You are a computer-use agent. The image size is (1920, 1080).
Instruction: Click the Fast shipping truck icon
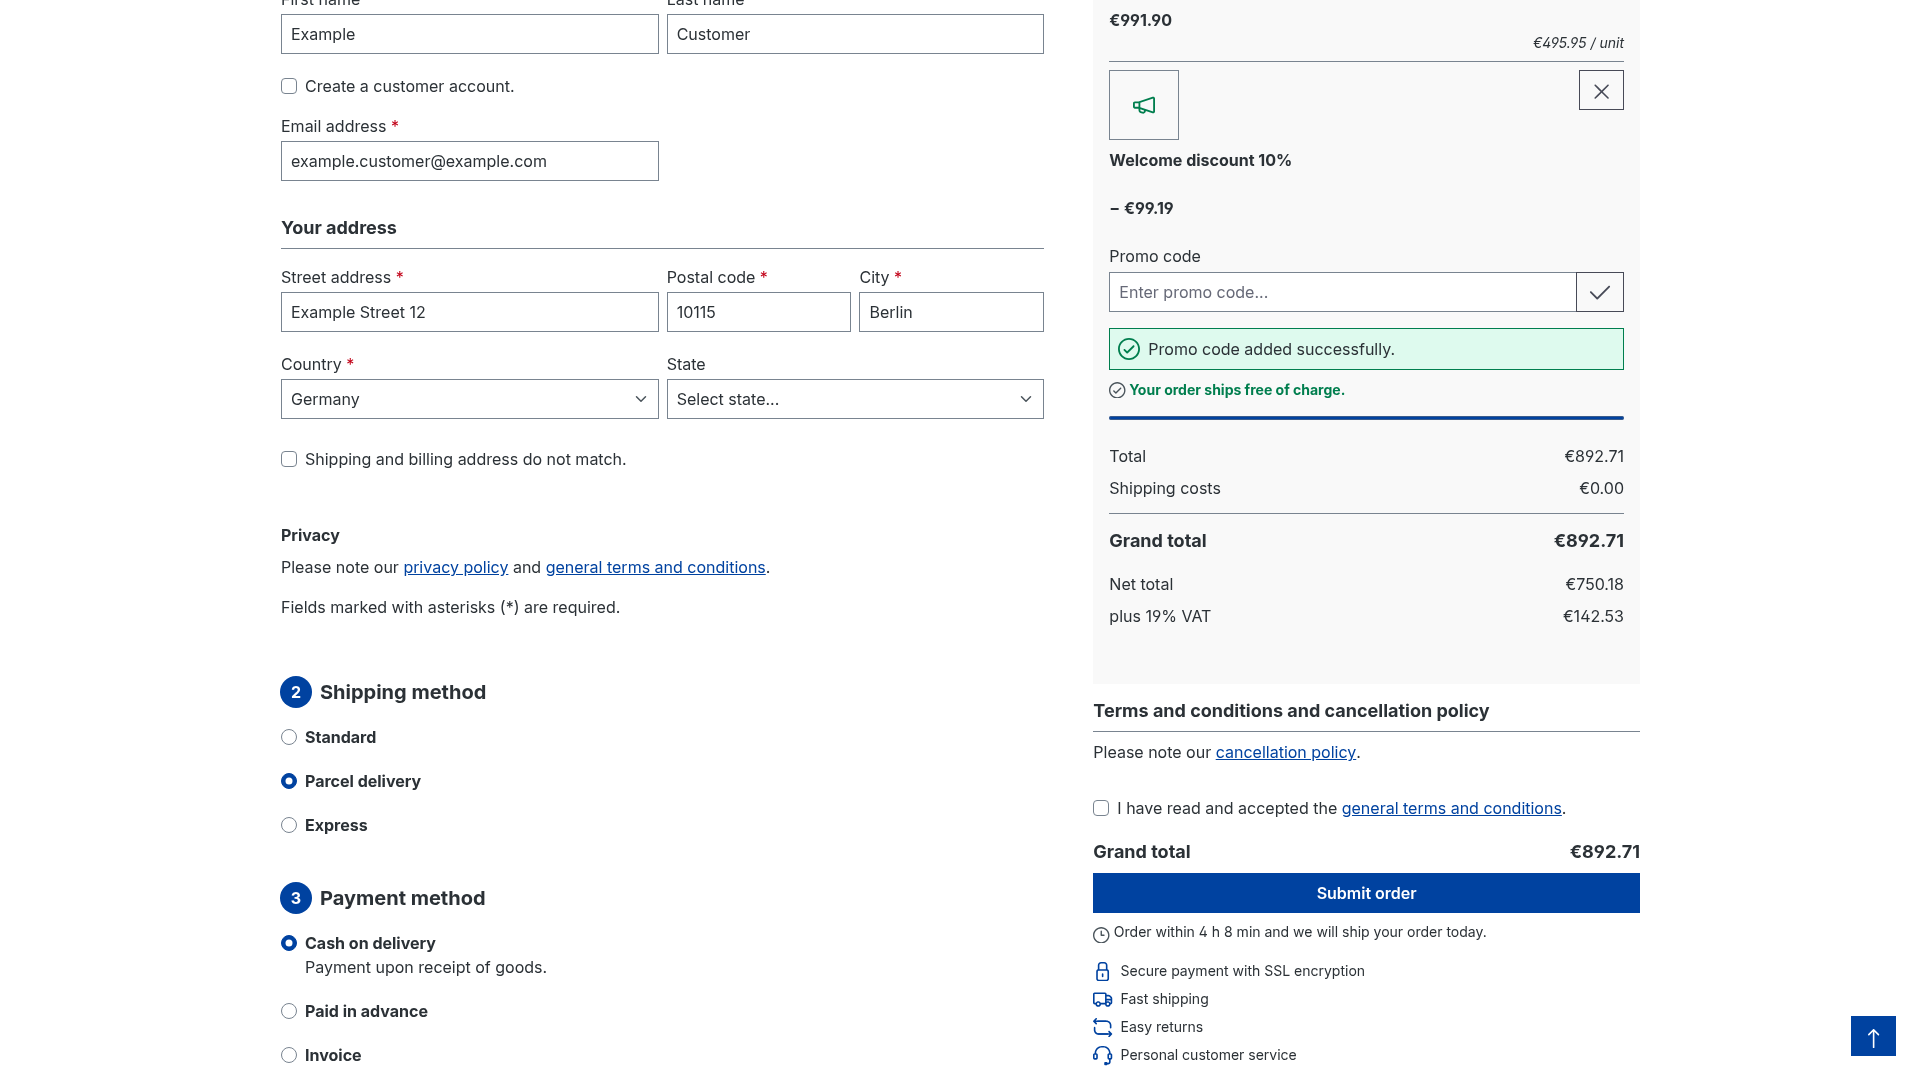click(1102, 999)
